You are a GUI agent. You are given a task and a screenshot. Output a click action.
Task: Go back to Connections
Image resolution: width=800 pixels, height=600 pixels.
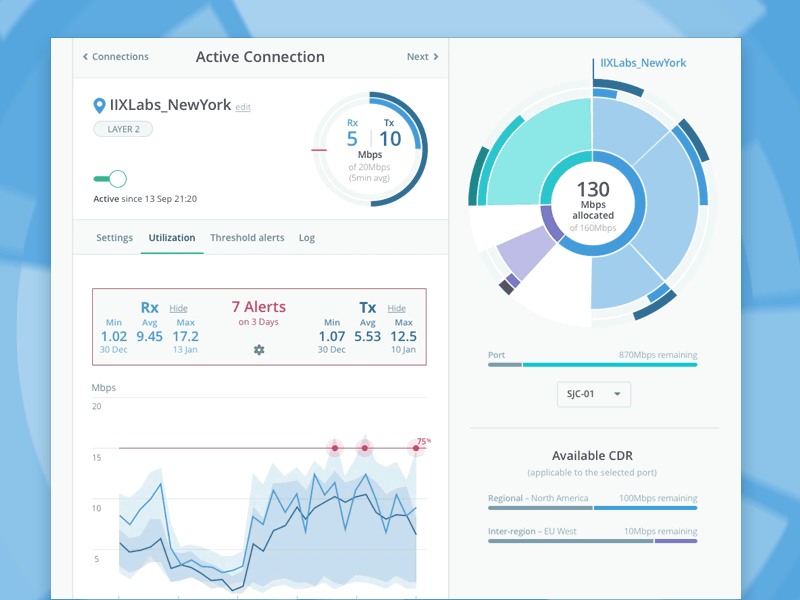click(x=116, y=57)
